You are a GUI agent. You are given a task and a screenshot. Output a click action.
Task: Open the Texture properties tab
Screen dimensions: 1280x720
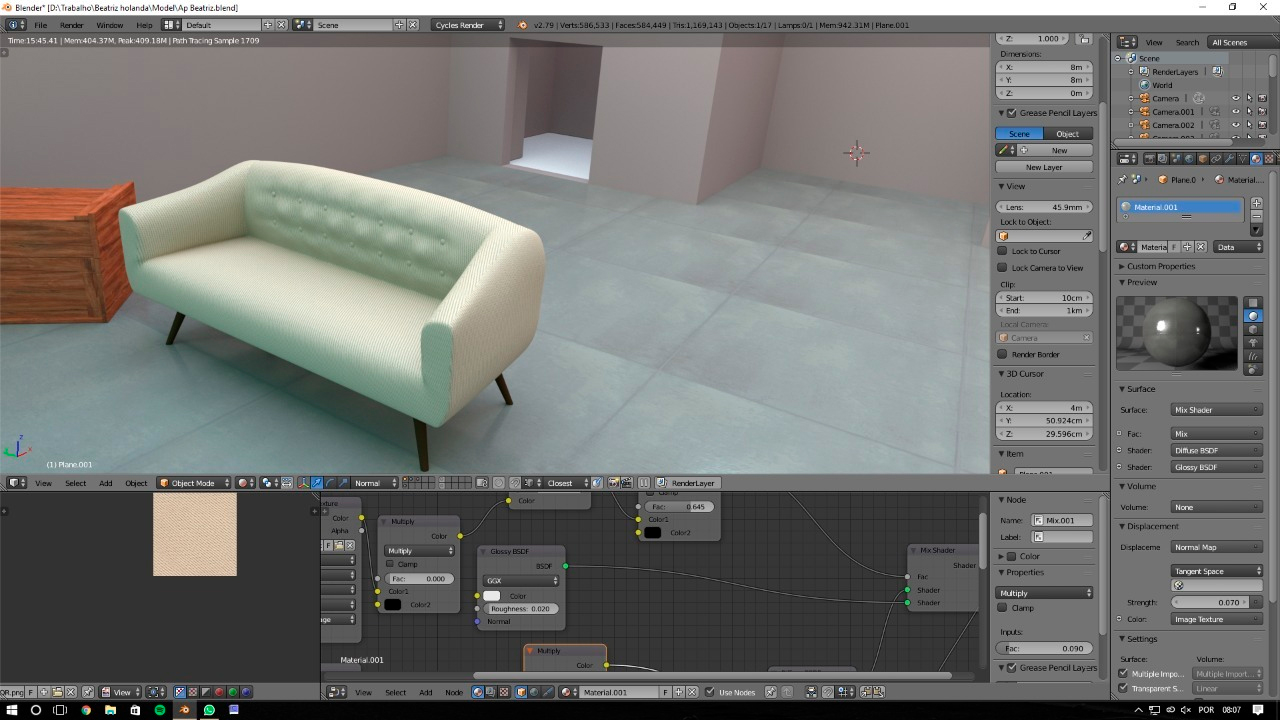tap(1270, 158)
